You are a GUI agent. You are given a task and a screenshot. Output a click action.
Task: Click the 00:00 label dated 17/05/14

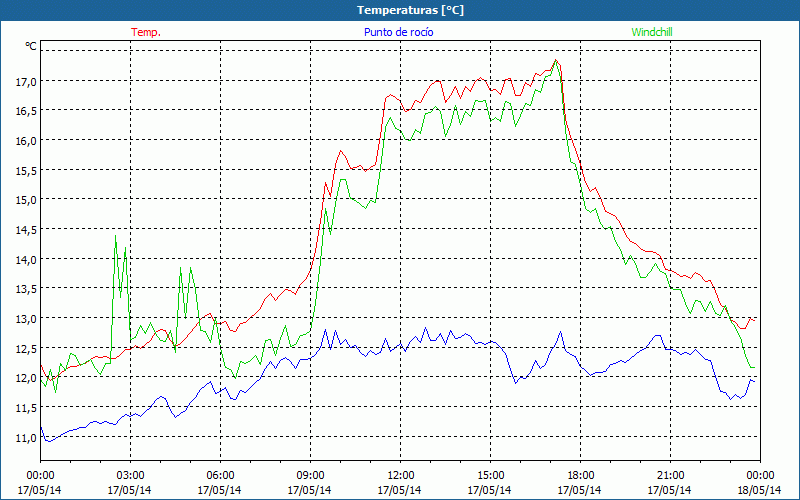coord(40,476)
